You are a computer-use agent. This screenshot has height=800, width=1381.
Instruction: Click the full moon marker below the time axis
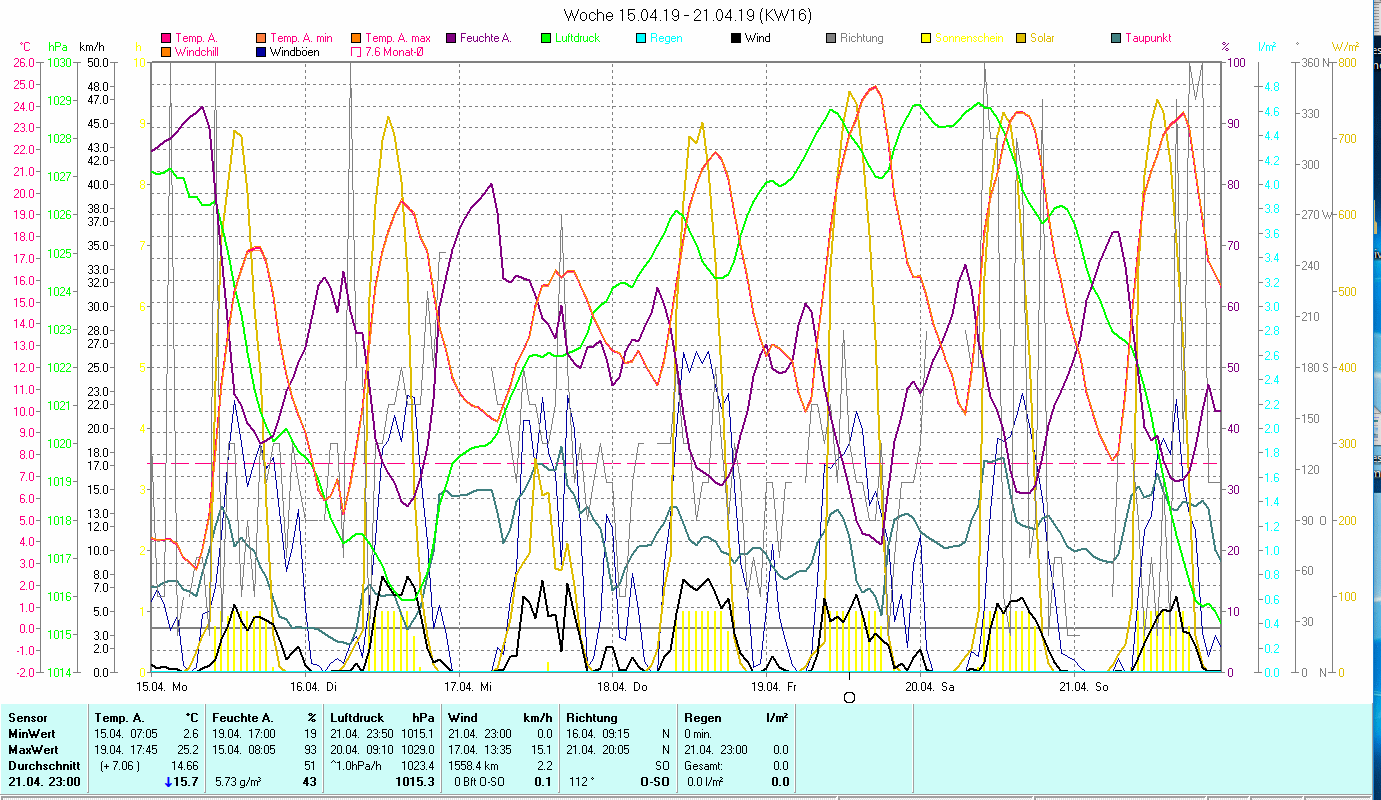point(850,697)
